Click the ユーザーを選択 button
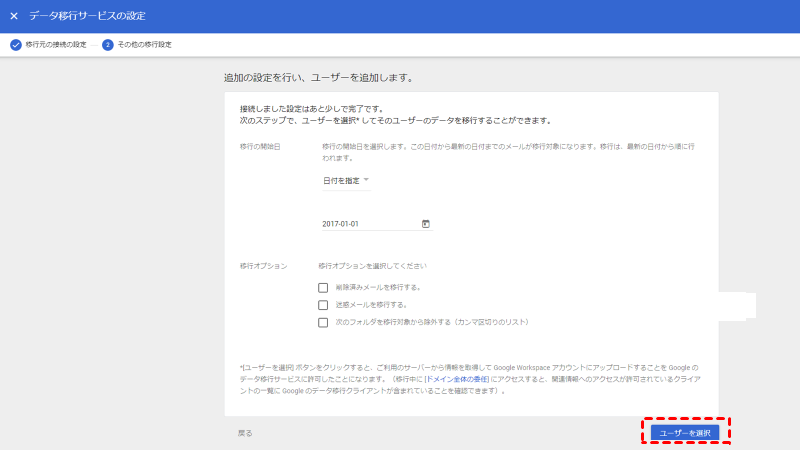This screenshot has height=450, width=800. point(685,433)
